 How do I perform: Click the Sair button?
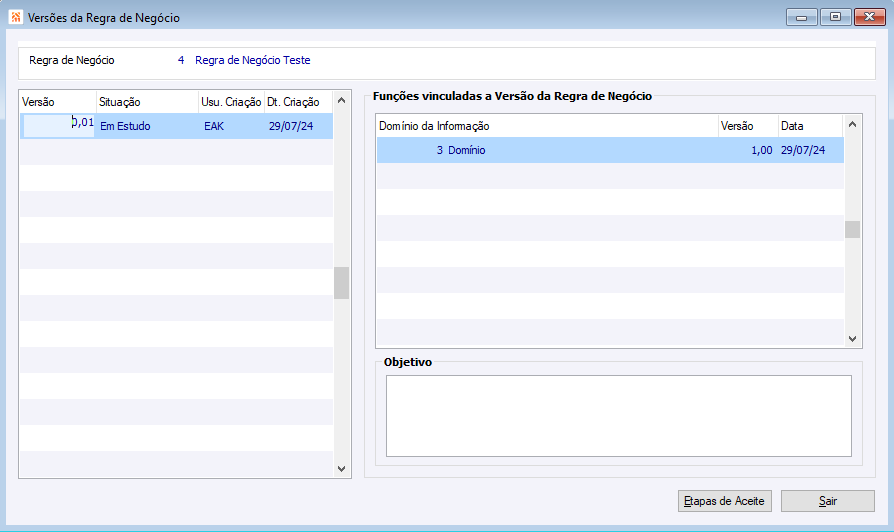[827, 501]
